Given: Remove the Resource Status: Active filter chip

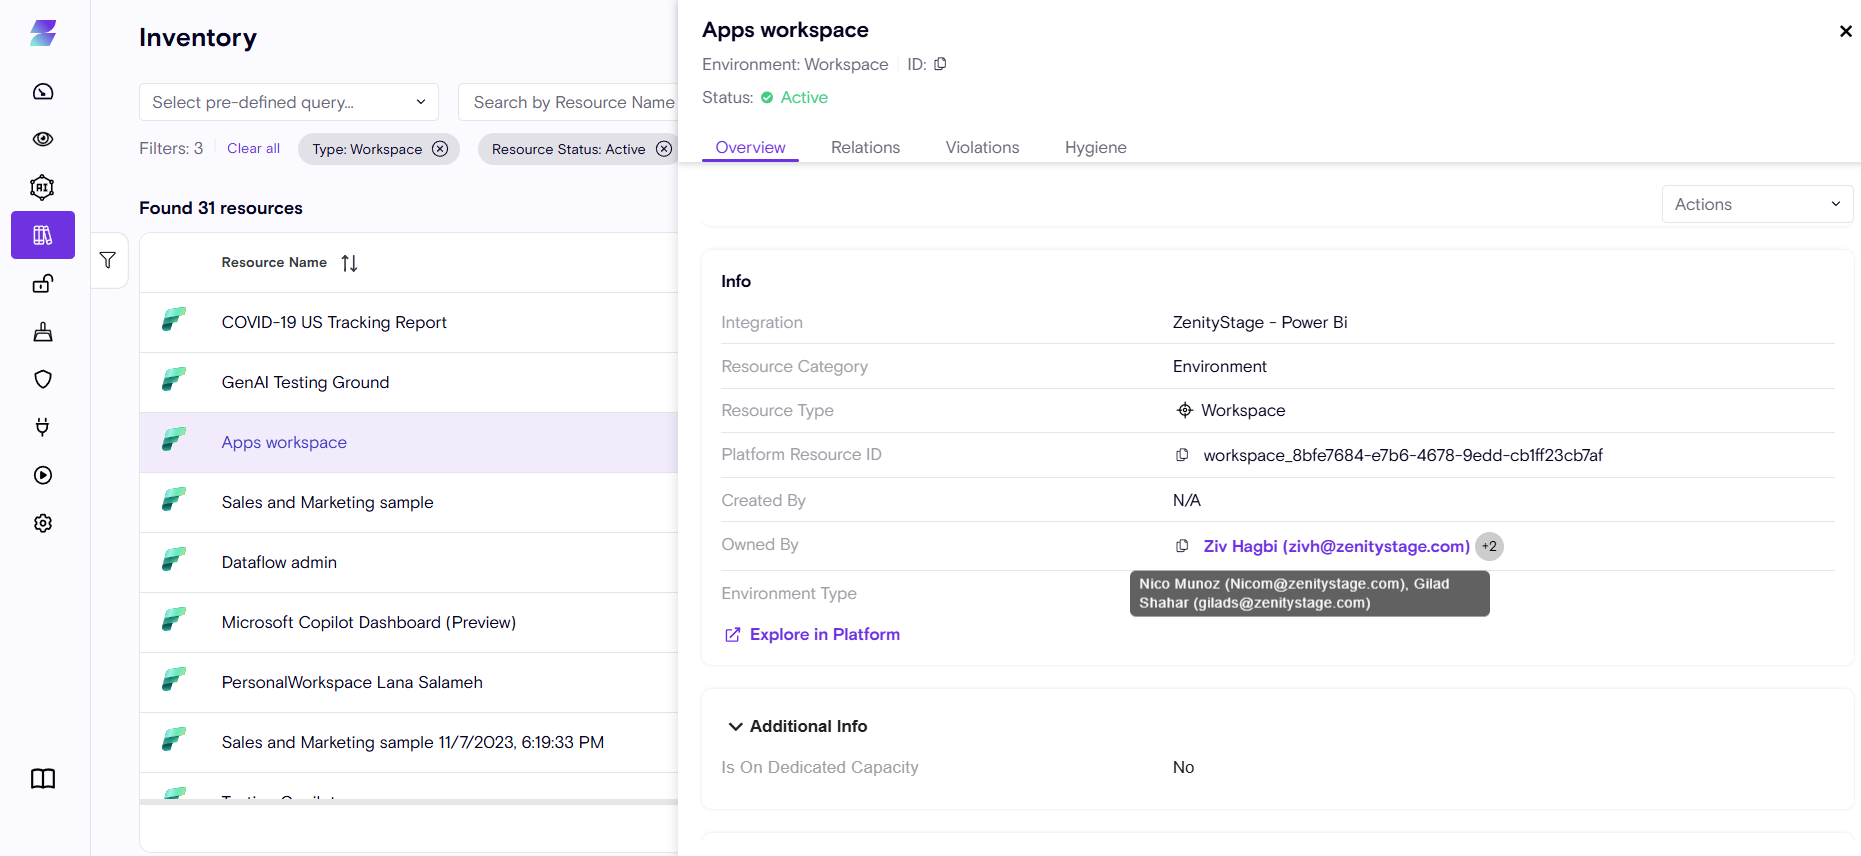Looking at the screenshot, I should click(664, 149).
